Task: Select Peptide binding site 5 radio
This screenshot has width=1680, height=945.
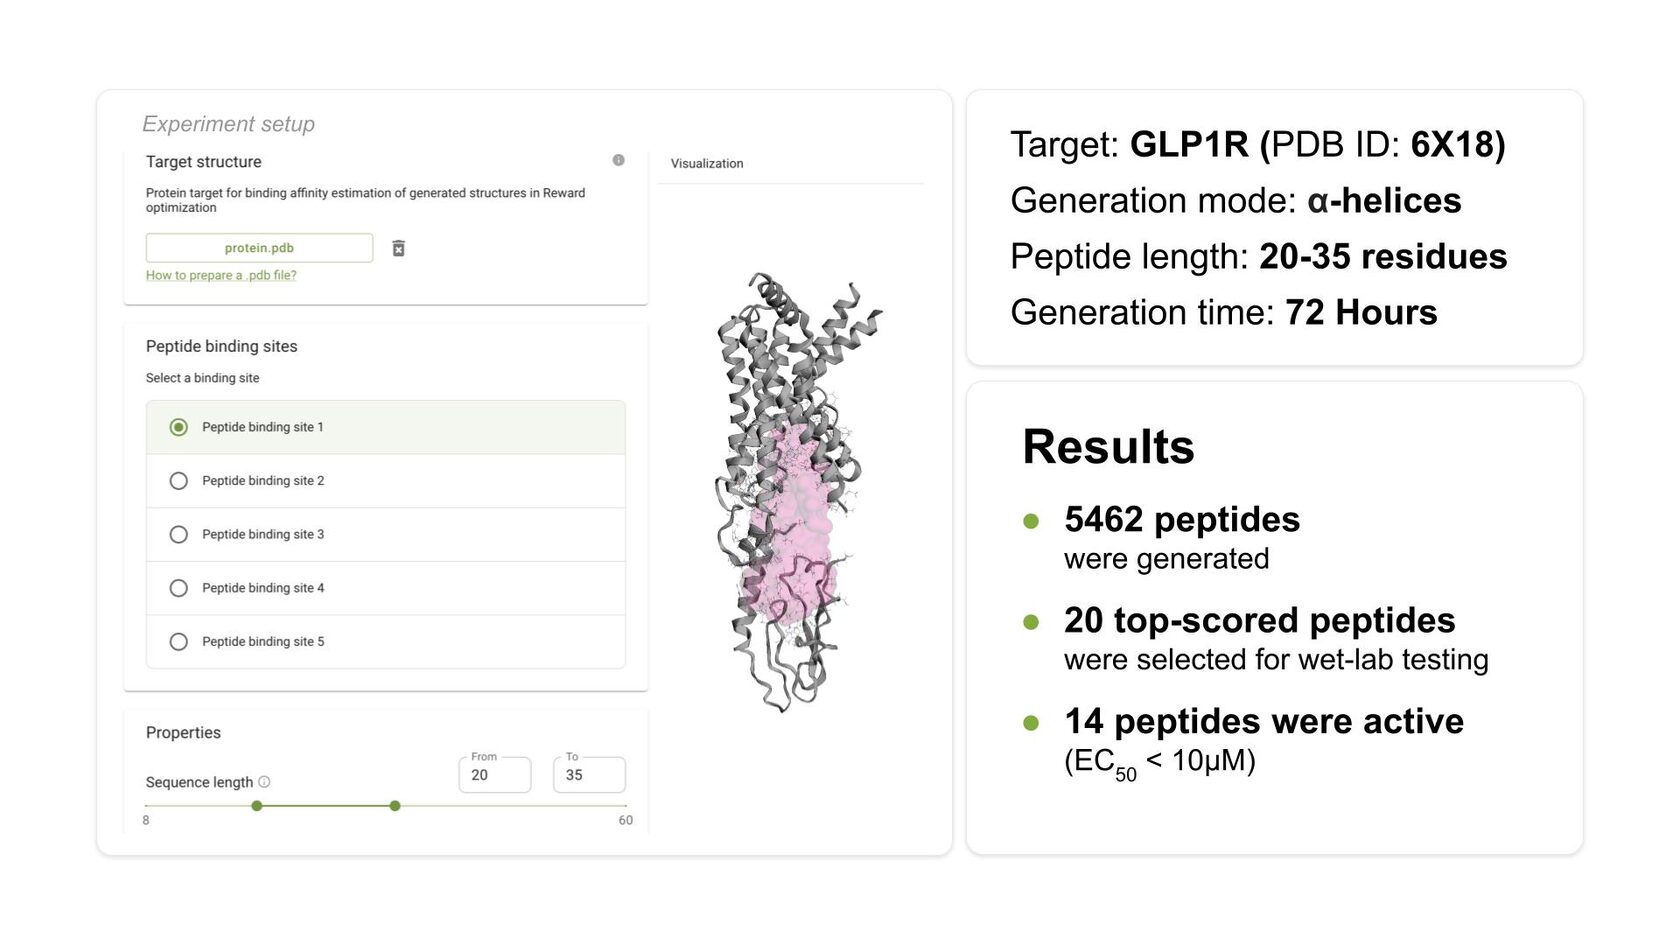Action: 179,642
